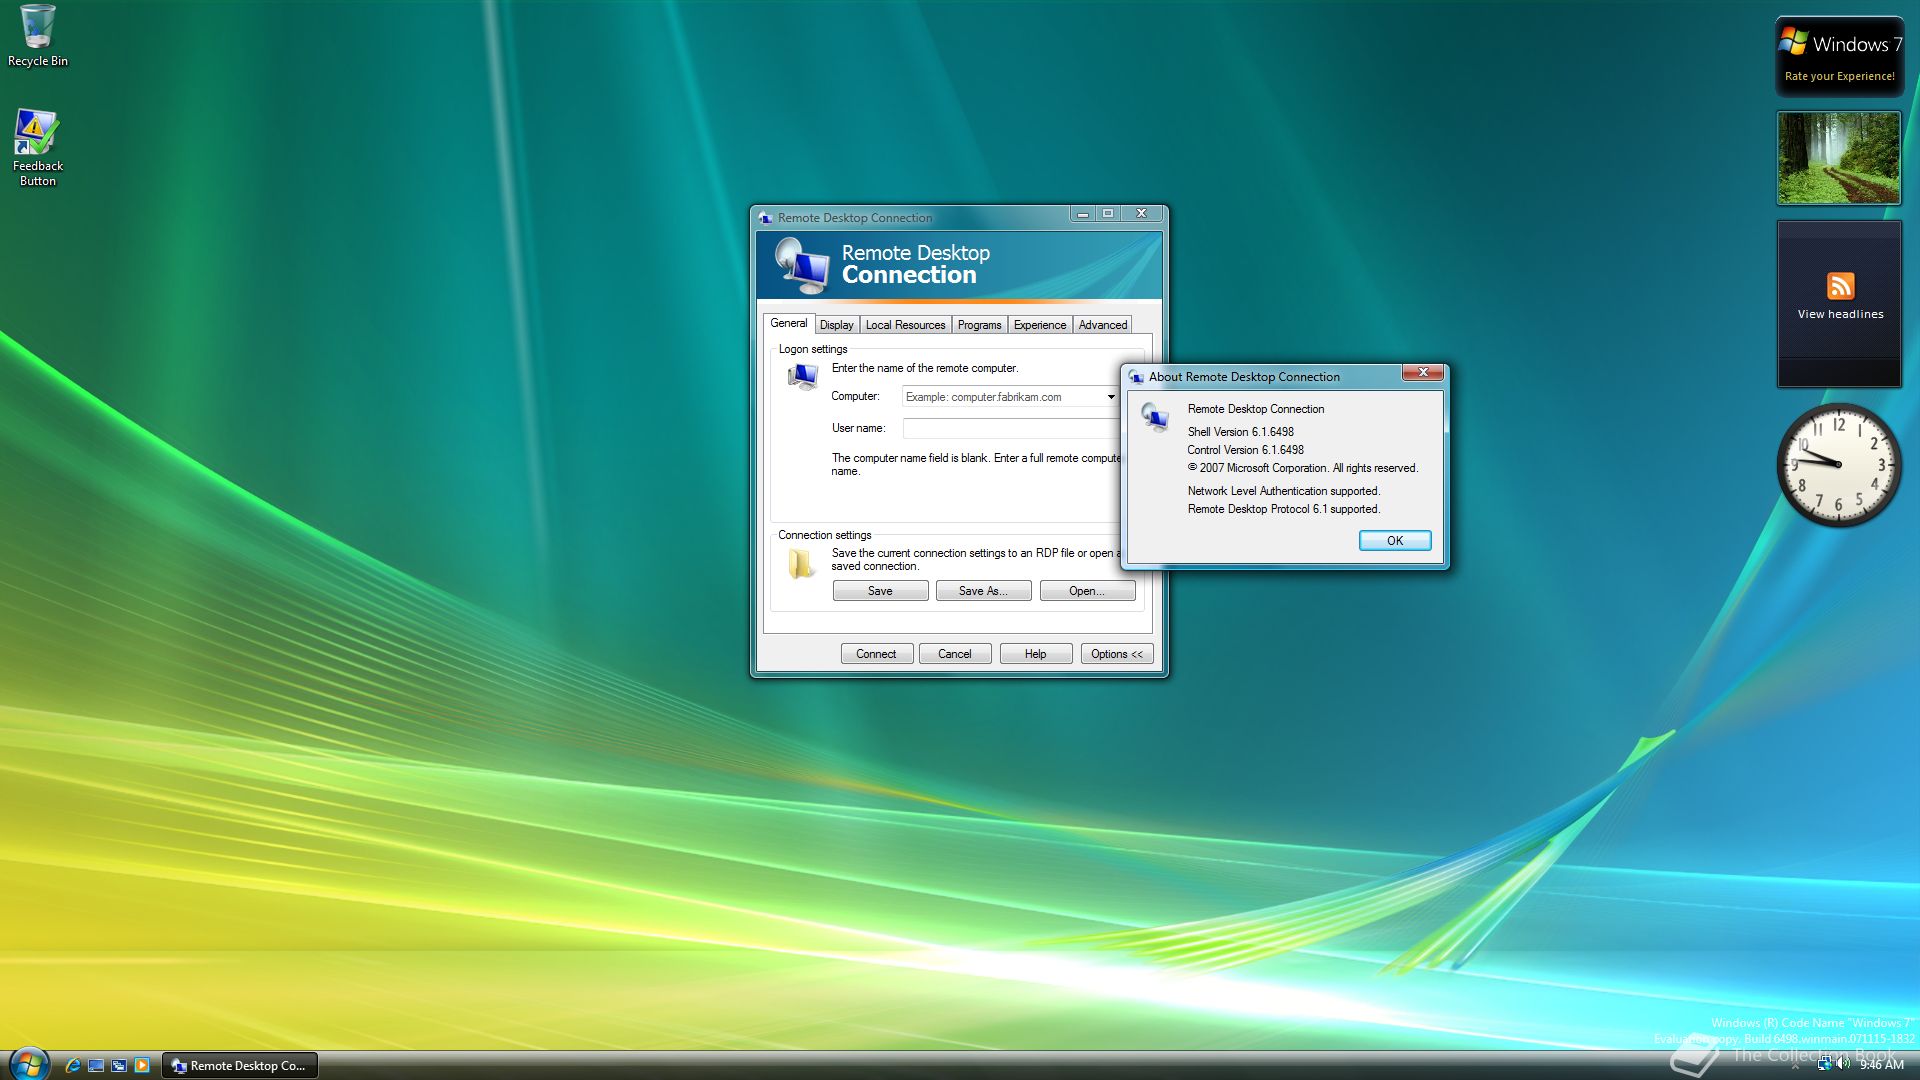This screenshot has height=1080, width=1920.
Task: Click 'Network Level Authentication supported.' text
Action: point(1283,491)
